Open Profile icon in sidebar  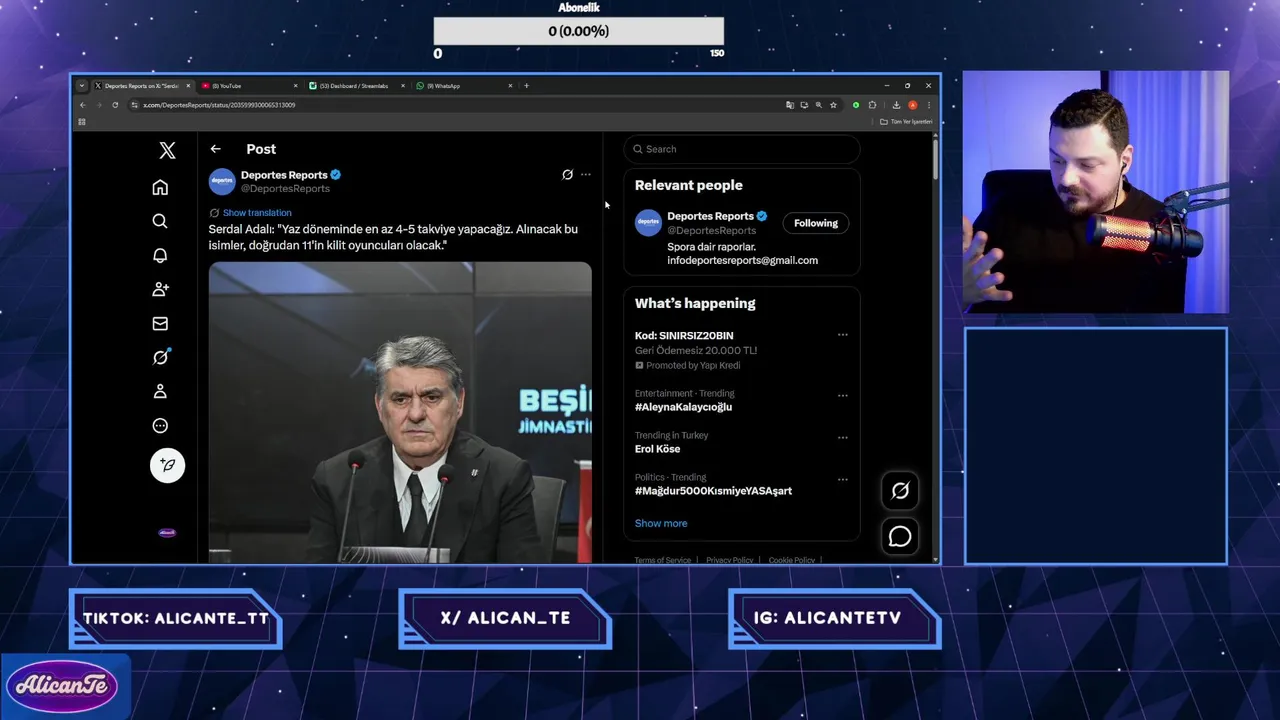click(160, 391)
